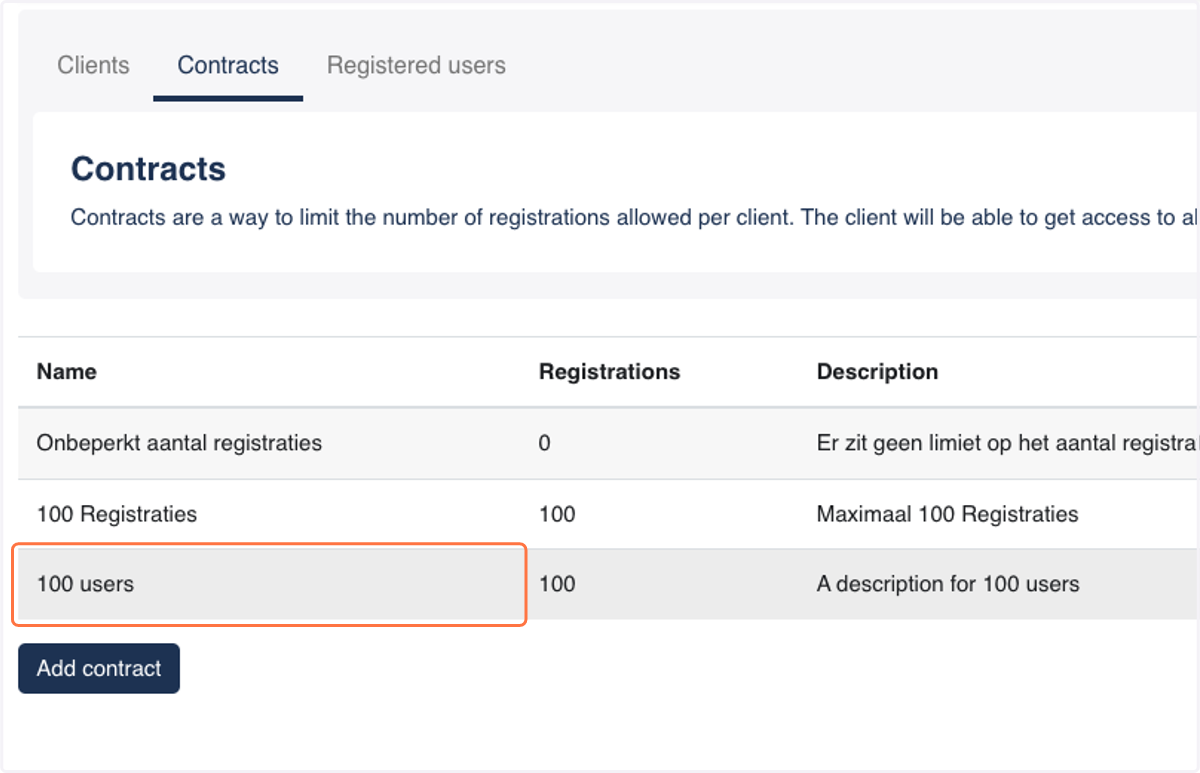The height and width of the screenshot is (773, 1200).
Task: Click the Registrations column header
Action: tap(609, 372)
